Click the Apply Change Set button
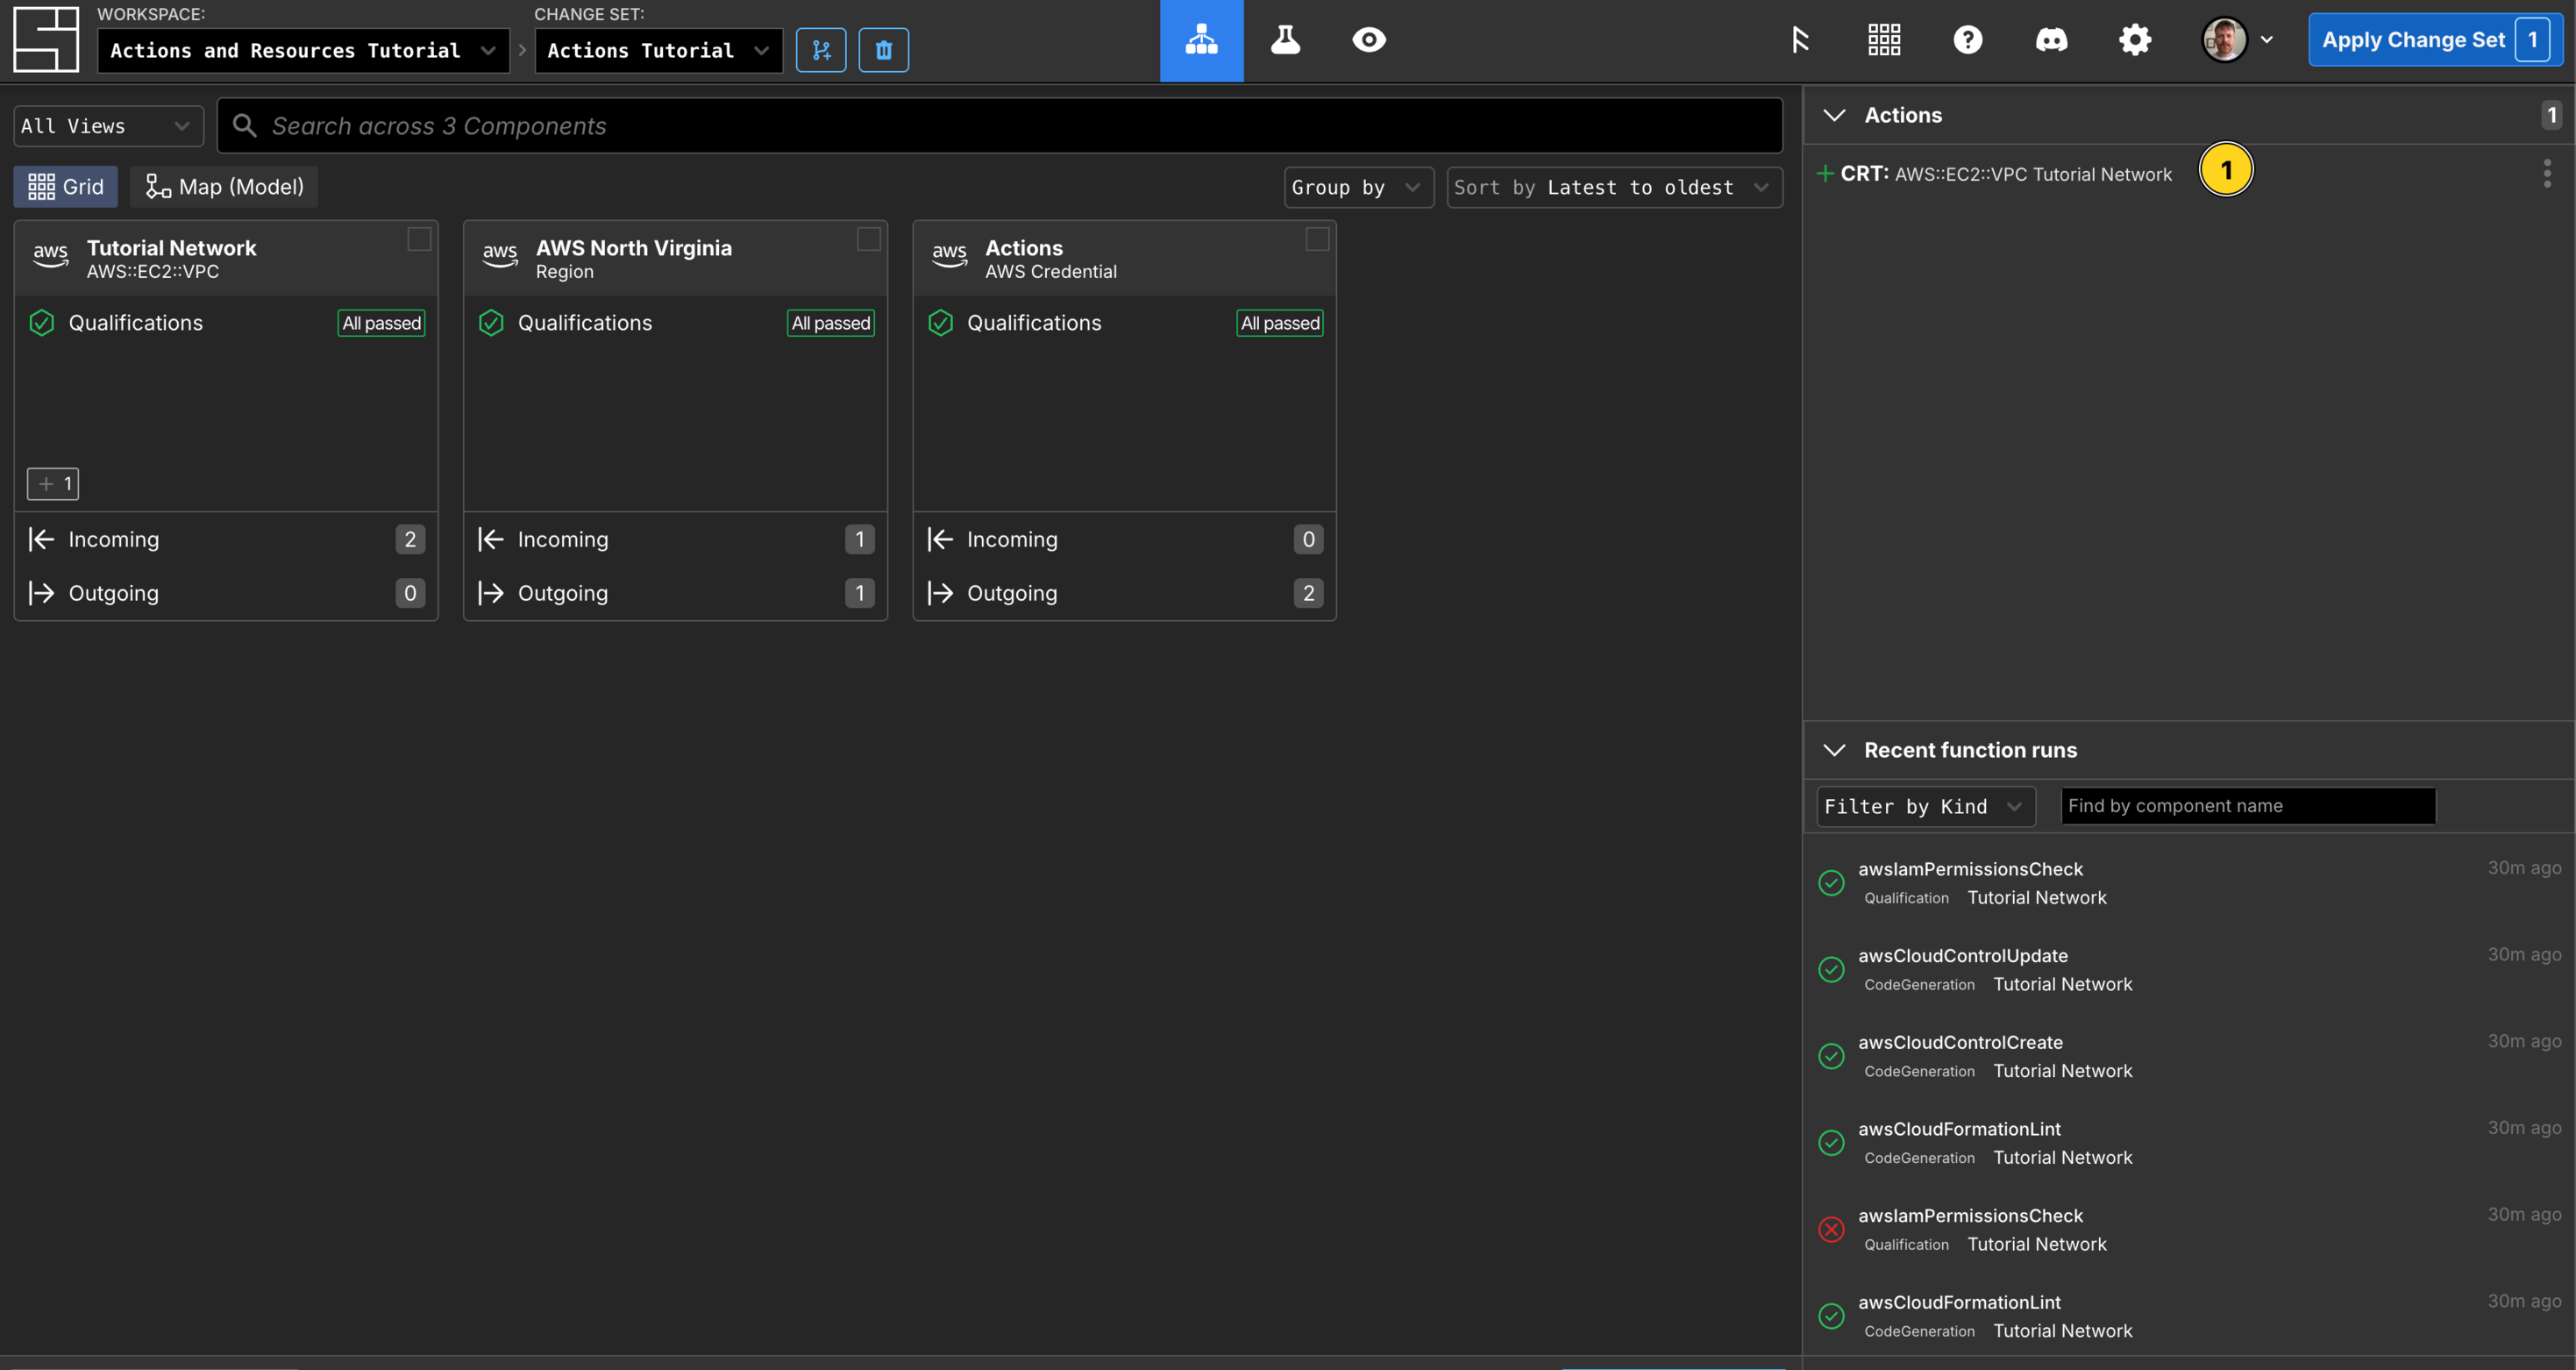Screen dimensions: 2576x1370 pos(2434,40)
